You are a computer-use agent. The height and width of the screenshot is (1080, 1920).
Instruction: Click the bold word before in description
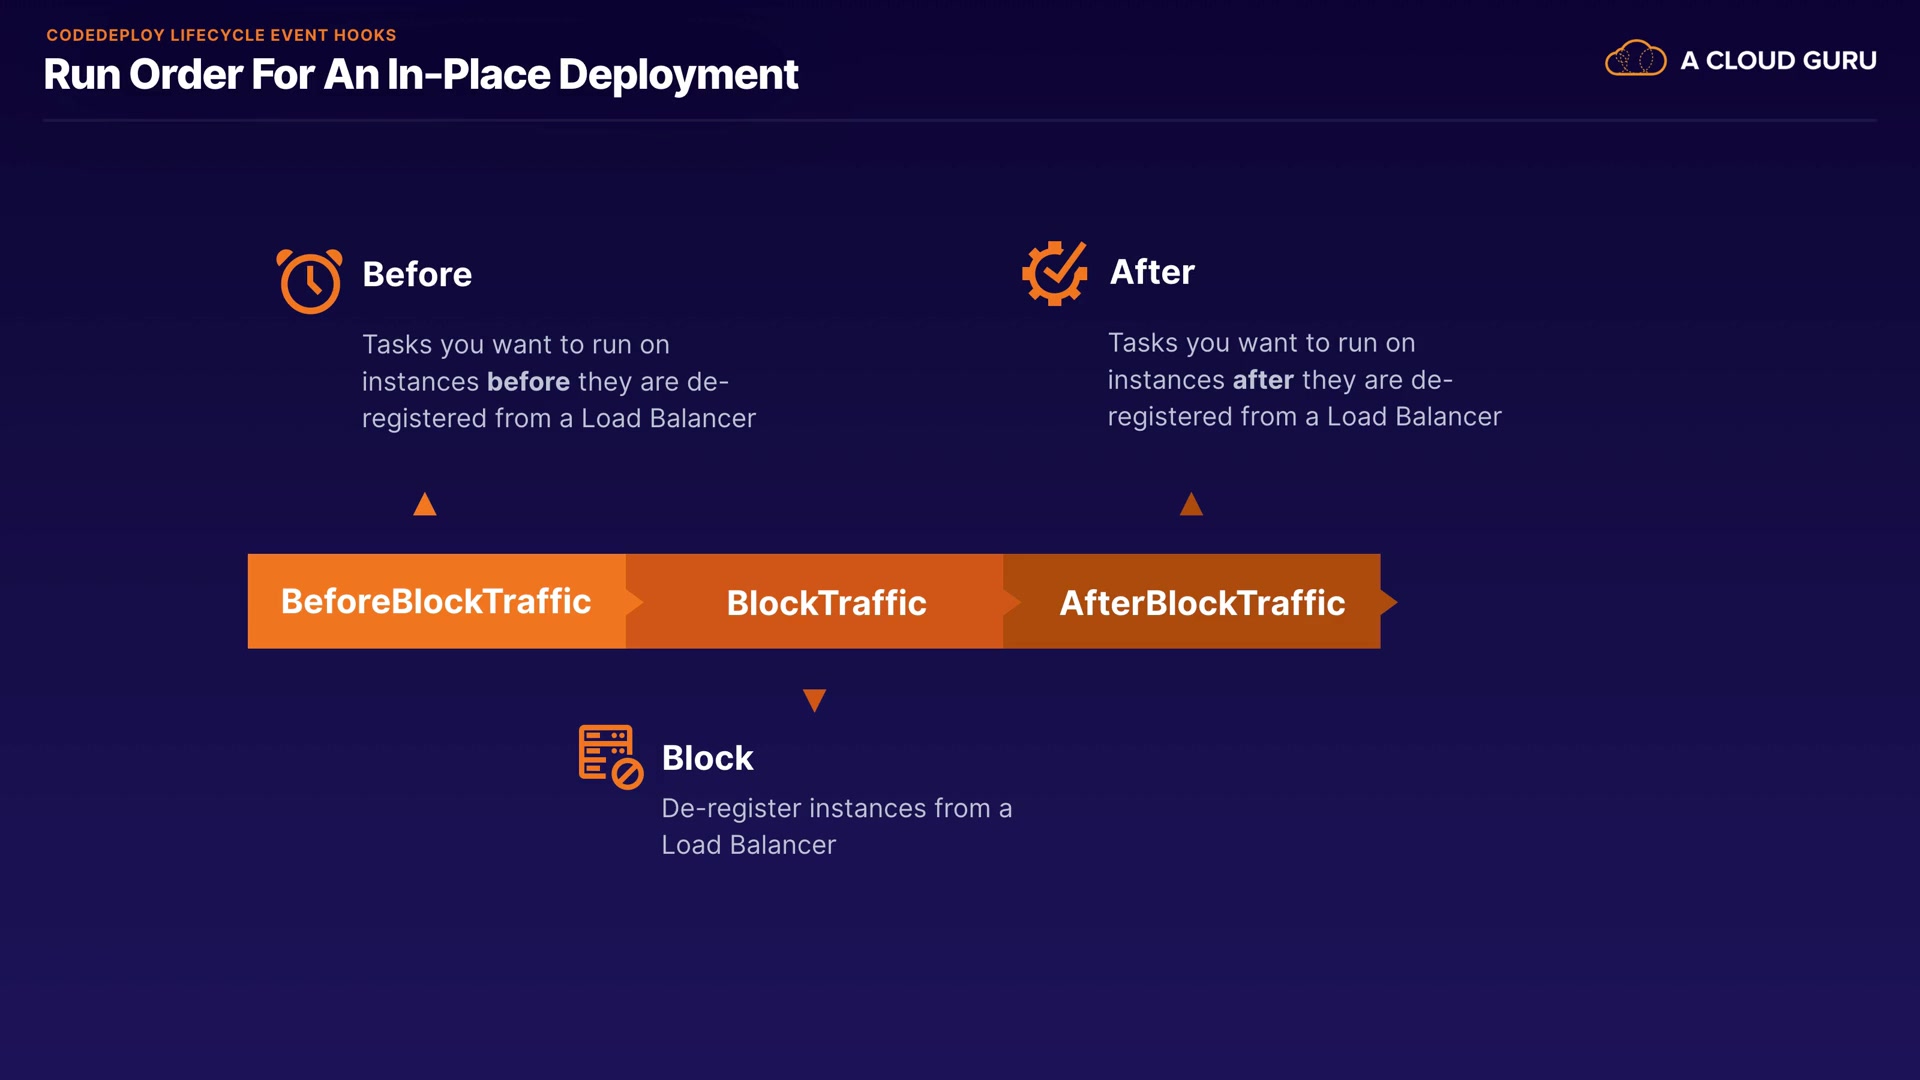tap(528, 382)
